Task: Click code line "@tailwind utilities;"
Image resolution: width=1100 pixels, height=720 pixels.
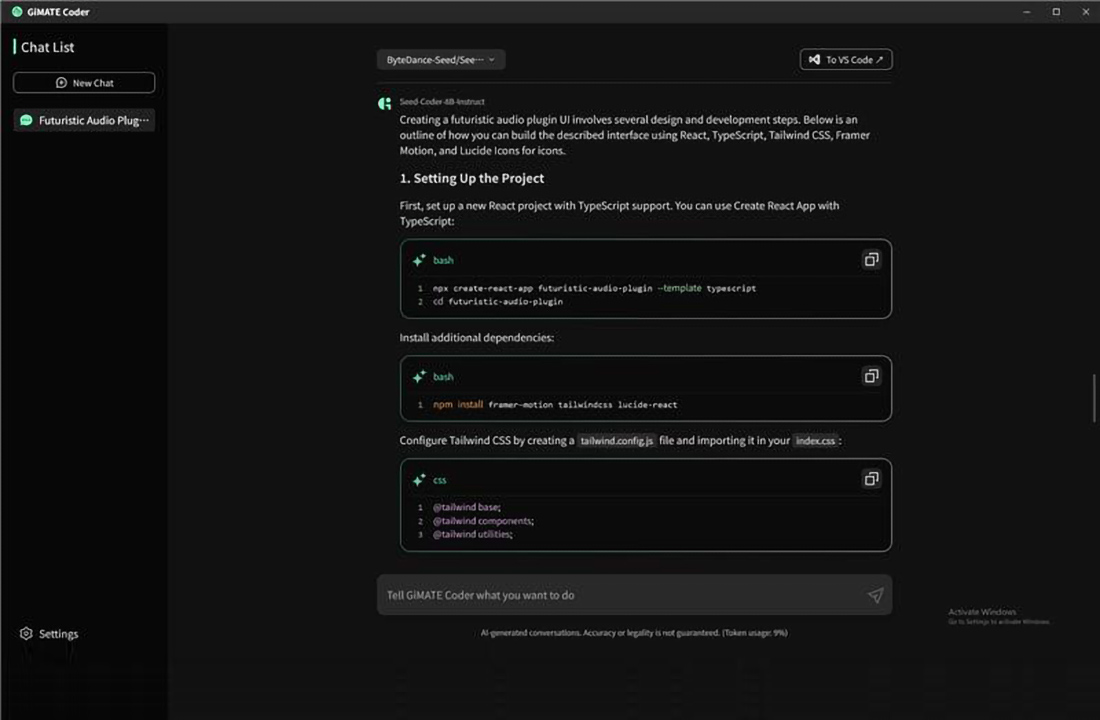Action: tap(472, 534)
